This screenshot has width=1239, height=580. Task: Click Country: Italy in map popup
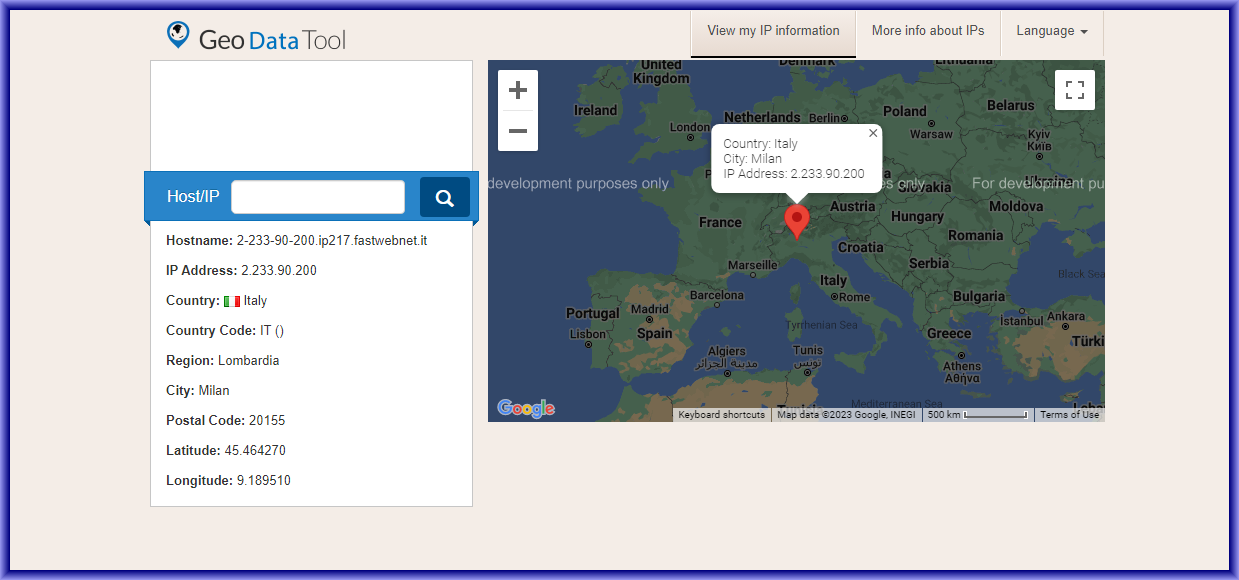point(760,144)
